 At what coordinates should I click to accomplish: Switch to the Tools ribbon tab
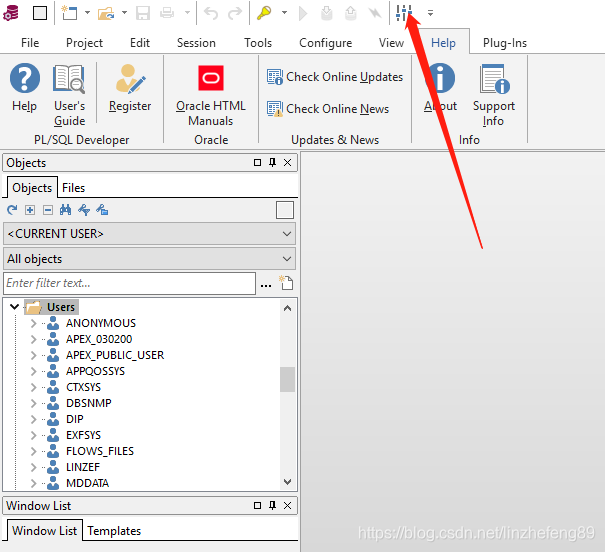(x=258, y=42)
